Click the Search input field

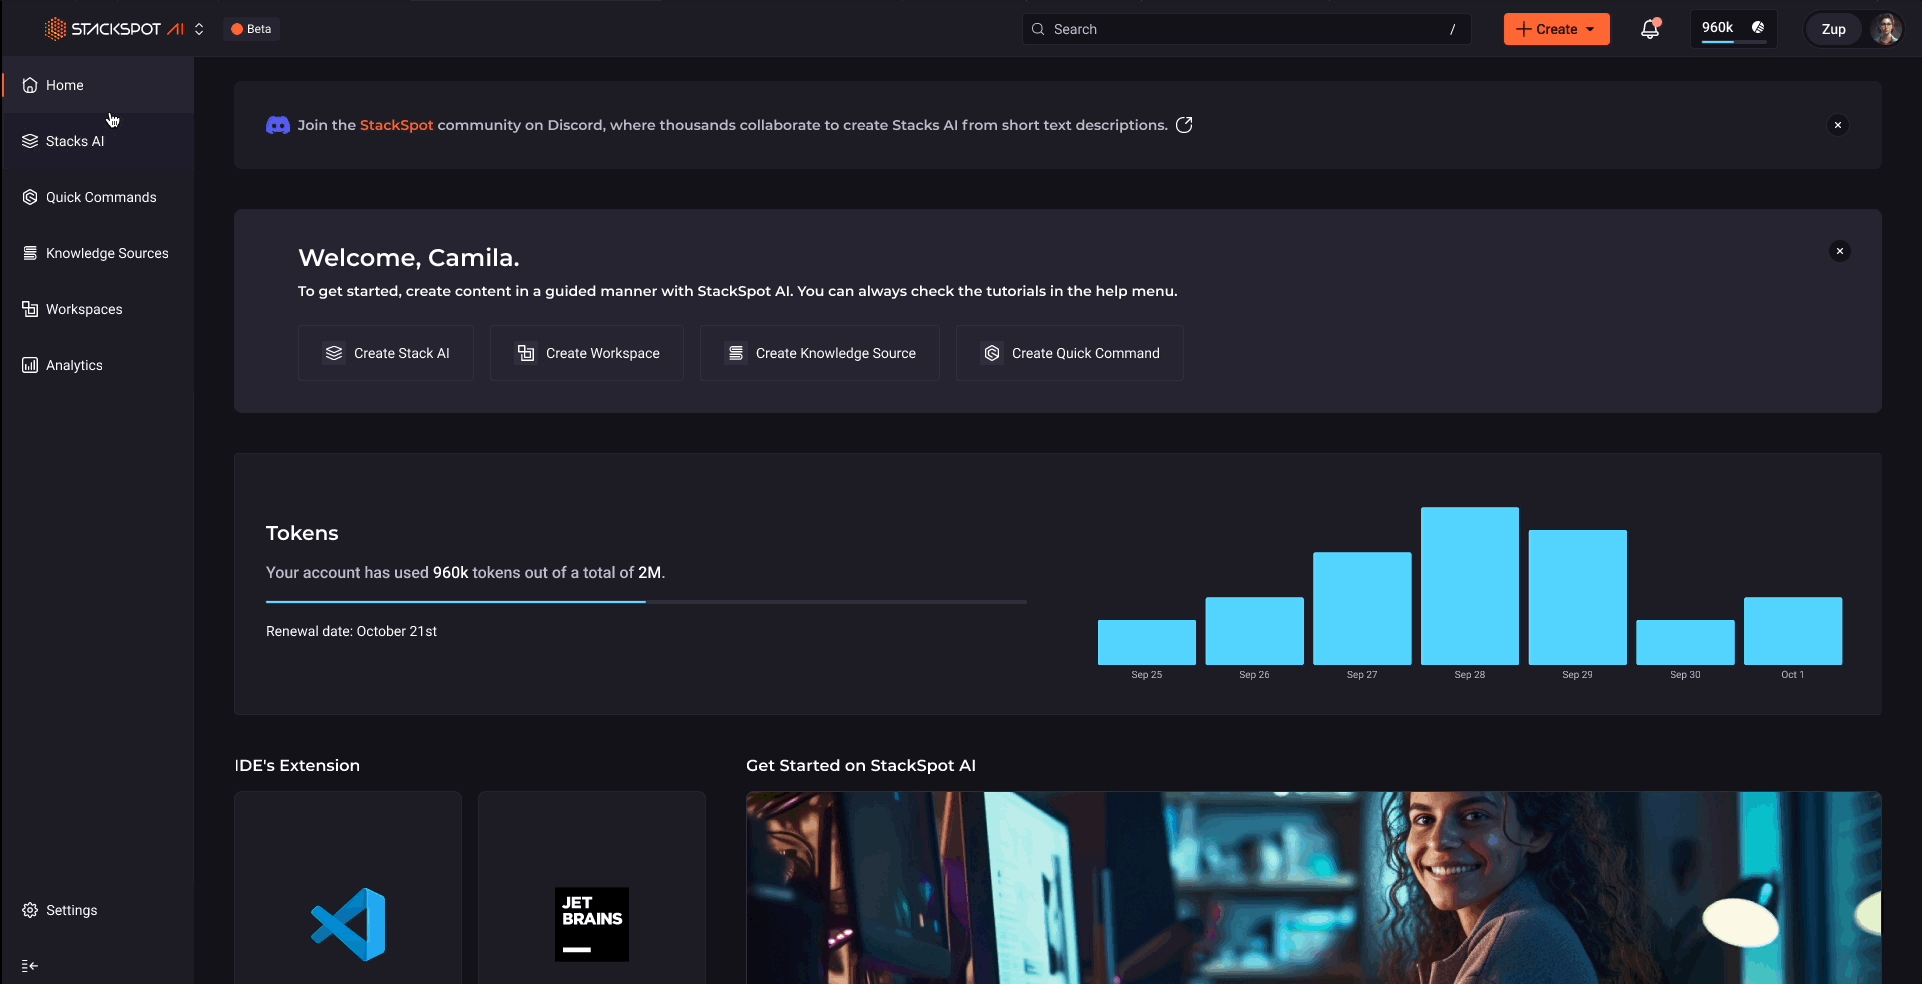(x=1246, y=29)
